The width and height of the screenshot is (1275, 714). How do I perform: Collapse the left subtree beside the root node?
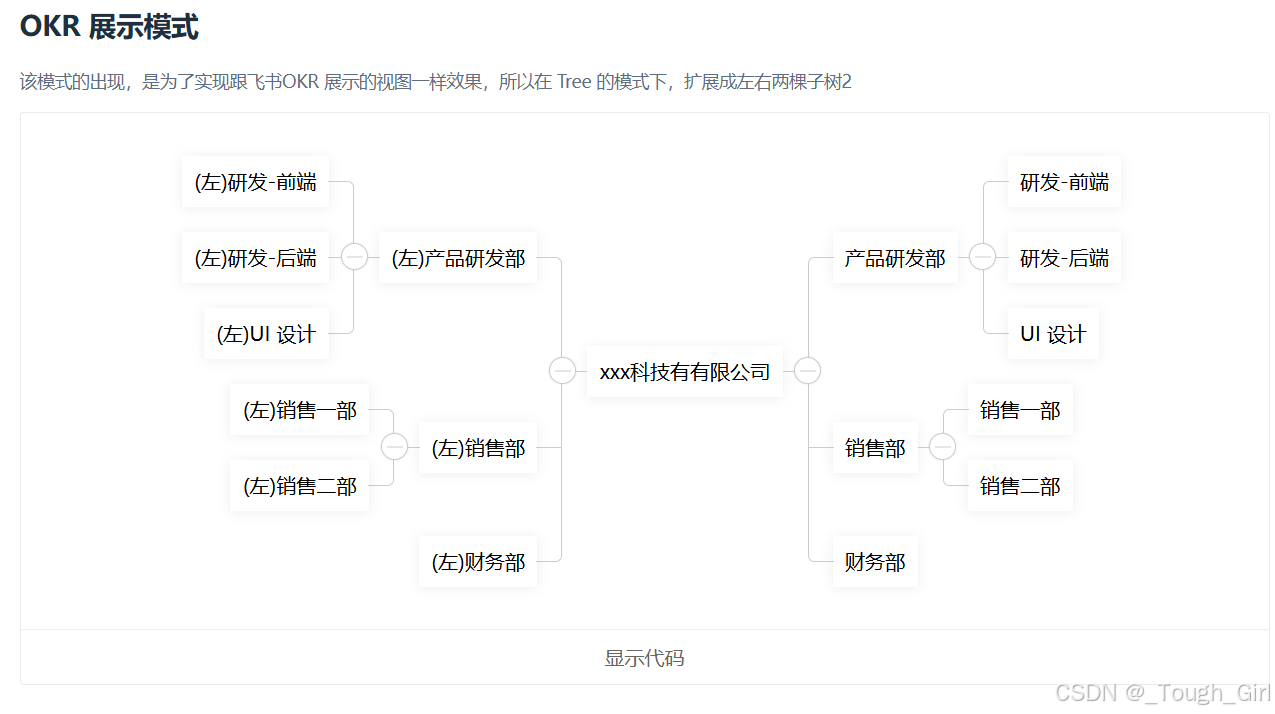[x=562, y=370]
